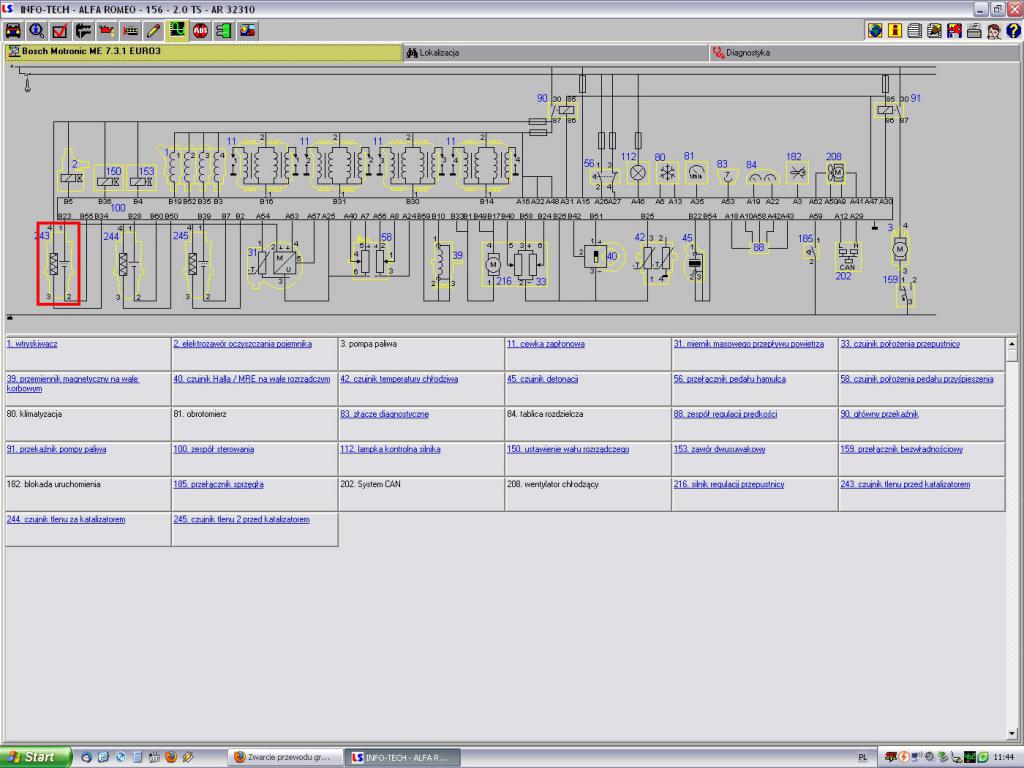Click the red oil can toolbar icon
The image size is (1024, 768).
tap(107, 30)
